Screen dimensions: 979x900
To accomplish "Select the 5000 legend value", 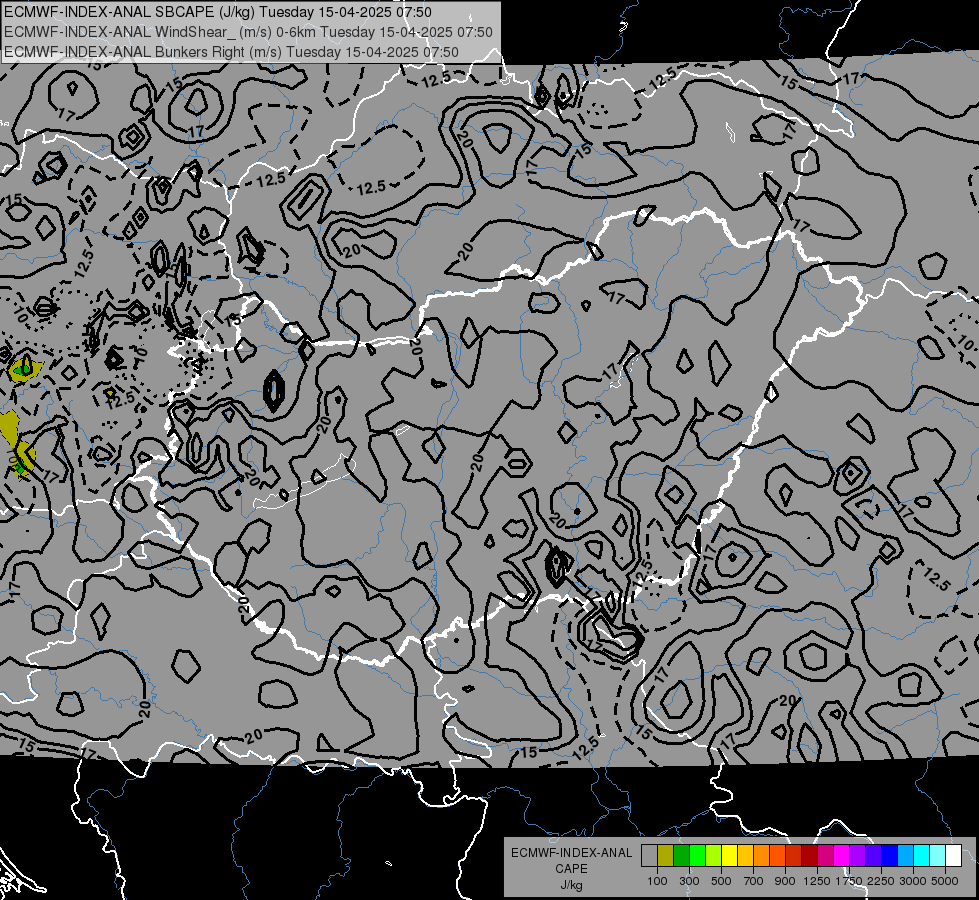I will pos(945,881).
